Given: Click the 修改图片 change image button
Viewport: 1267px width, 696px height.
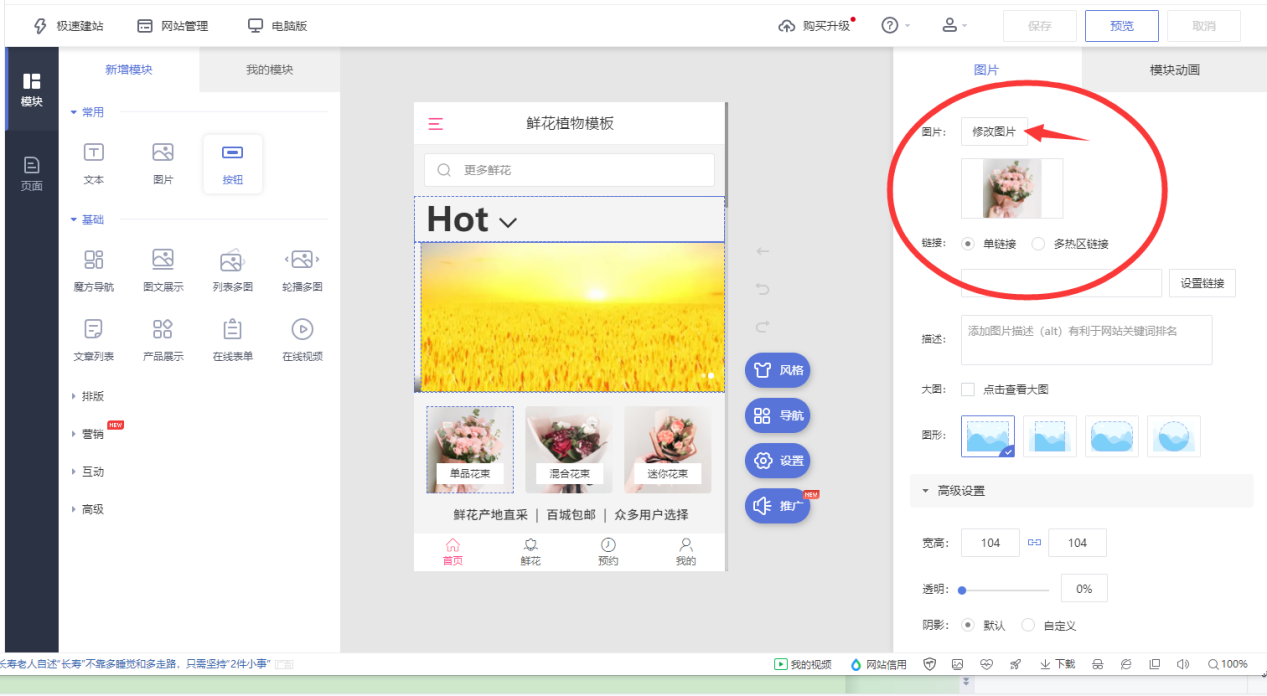Looking at the screenshot, I should [994, 130].
